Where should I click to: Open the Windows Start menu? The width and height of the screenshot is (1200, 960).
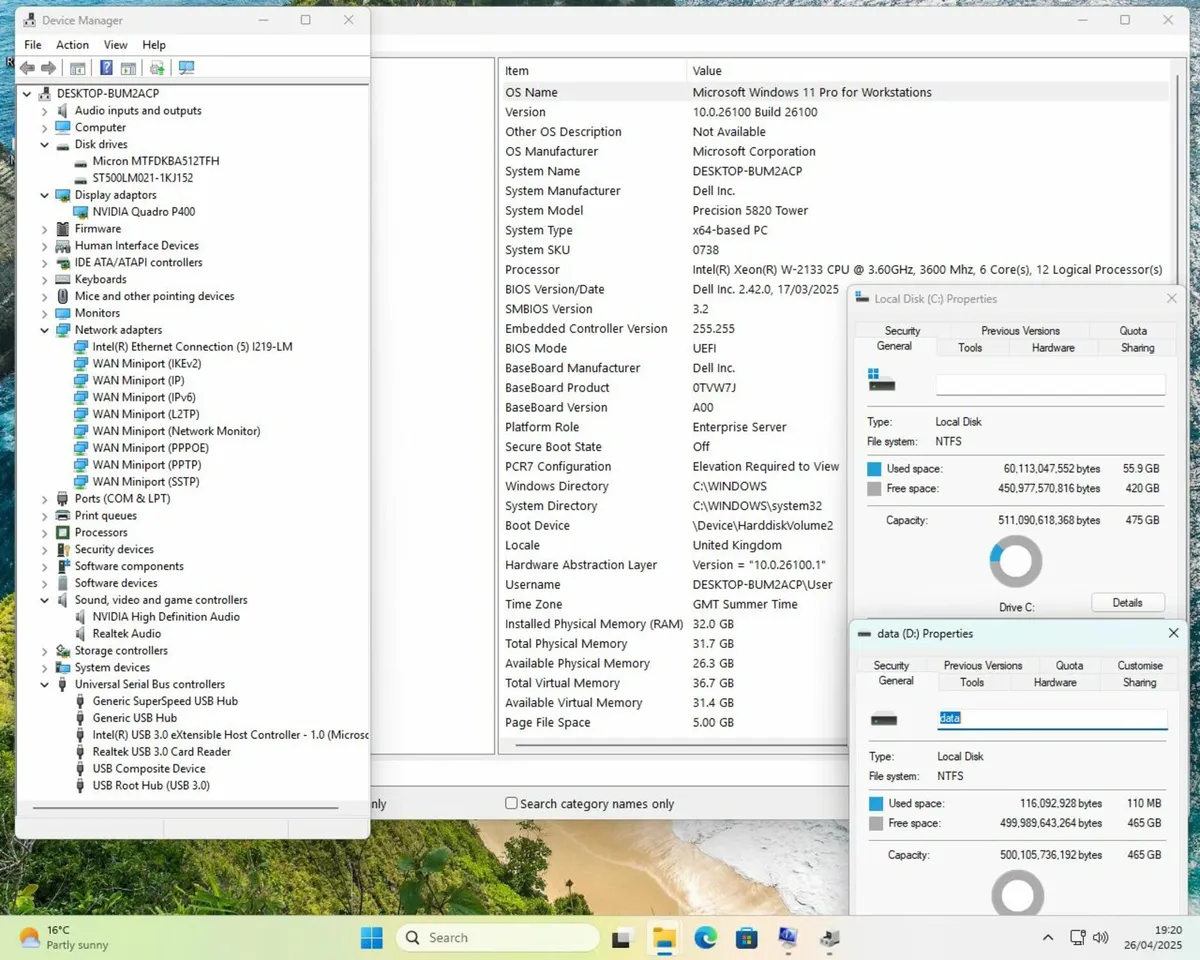click(x=371, y=938)
